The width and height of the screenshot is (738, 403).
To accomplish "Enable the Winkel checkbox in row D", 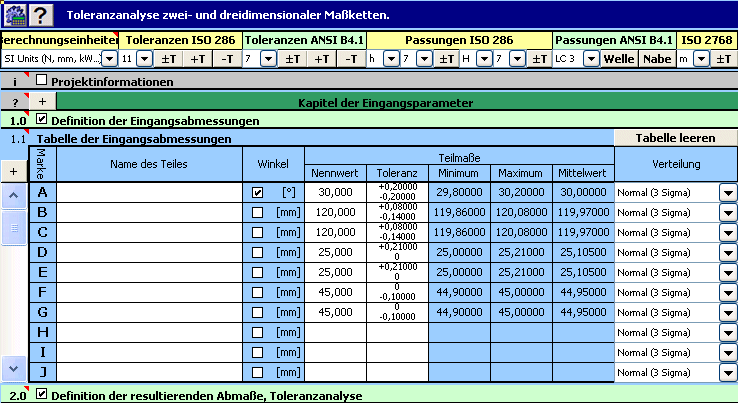I will pyautogui.click(x=257, y=252).
